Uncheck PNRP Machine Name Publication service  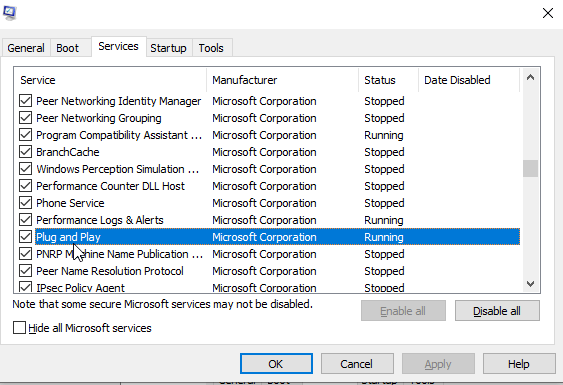[25, 254]
